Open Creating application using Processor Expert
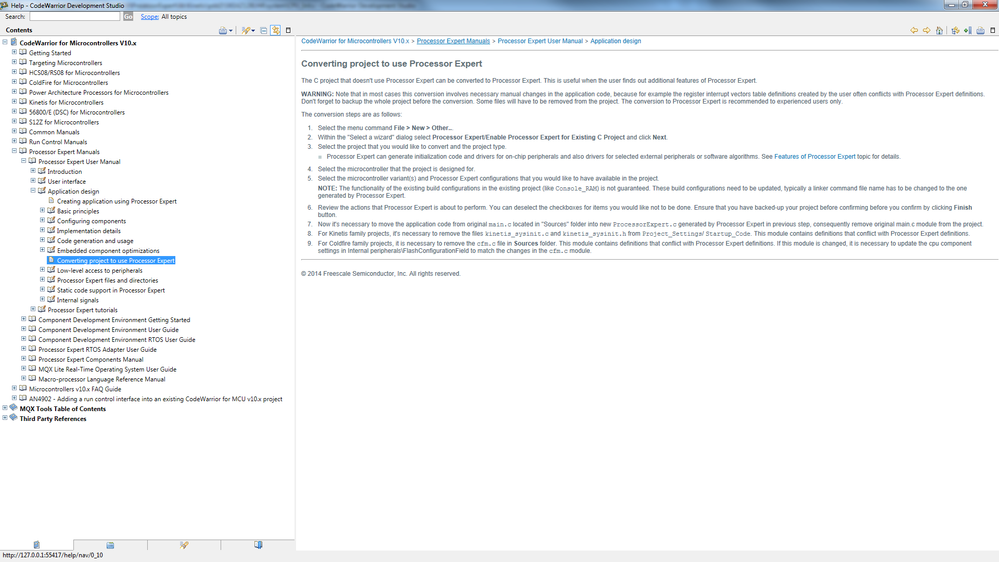This screenshot has width=999, height=562. 117,201
